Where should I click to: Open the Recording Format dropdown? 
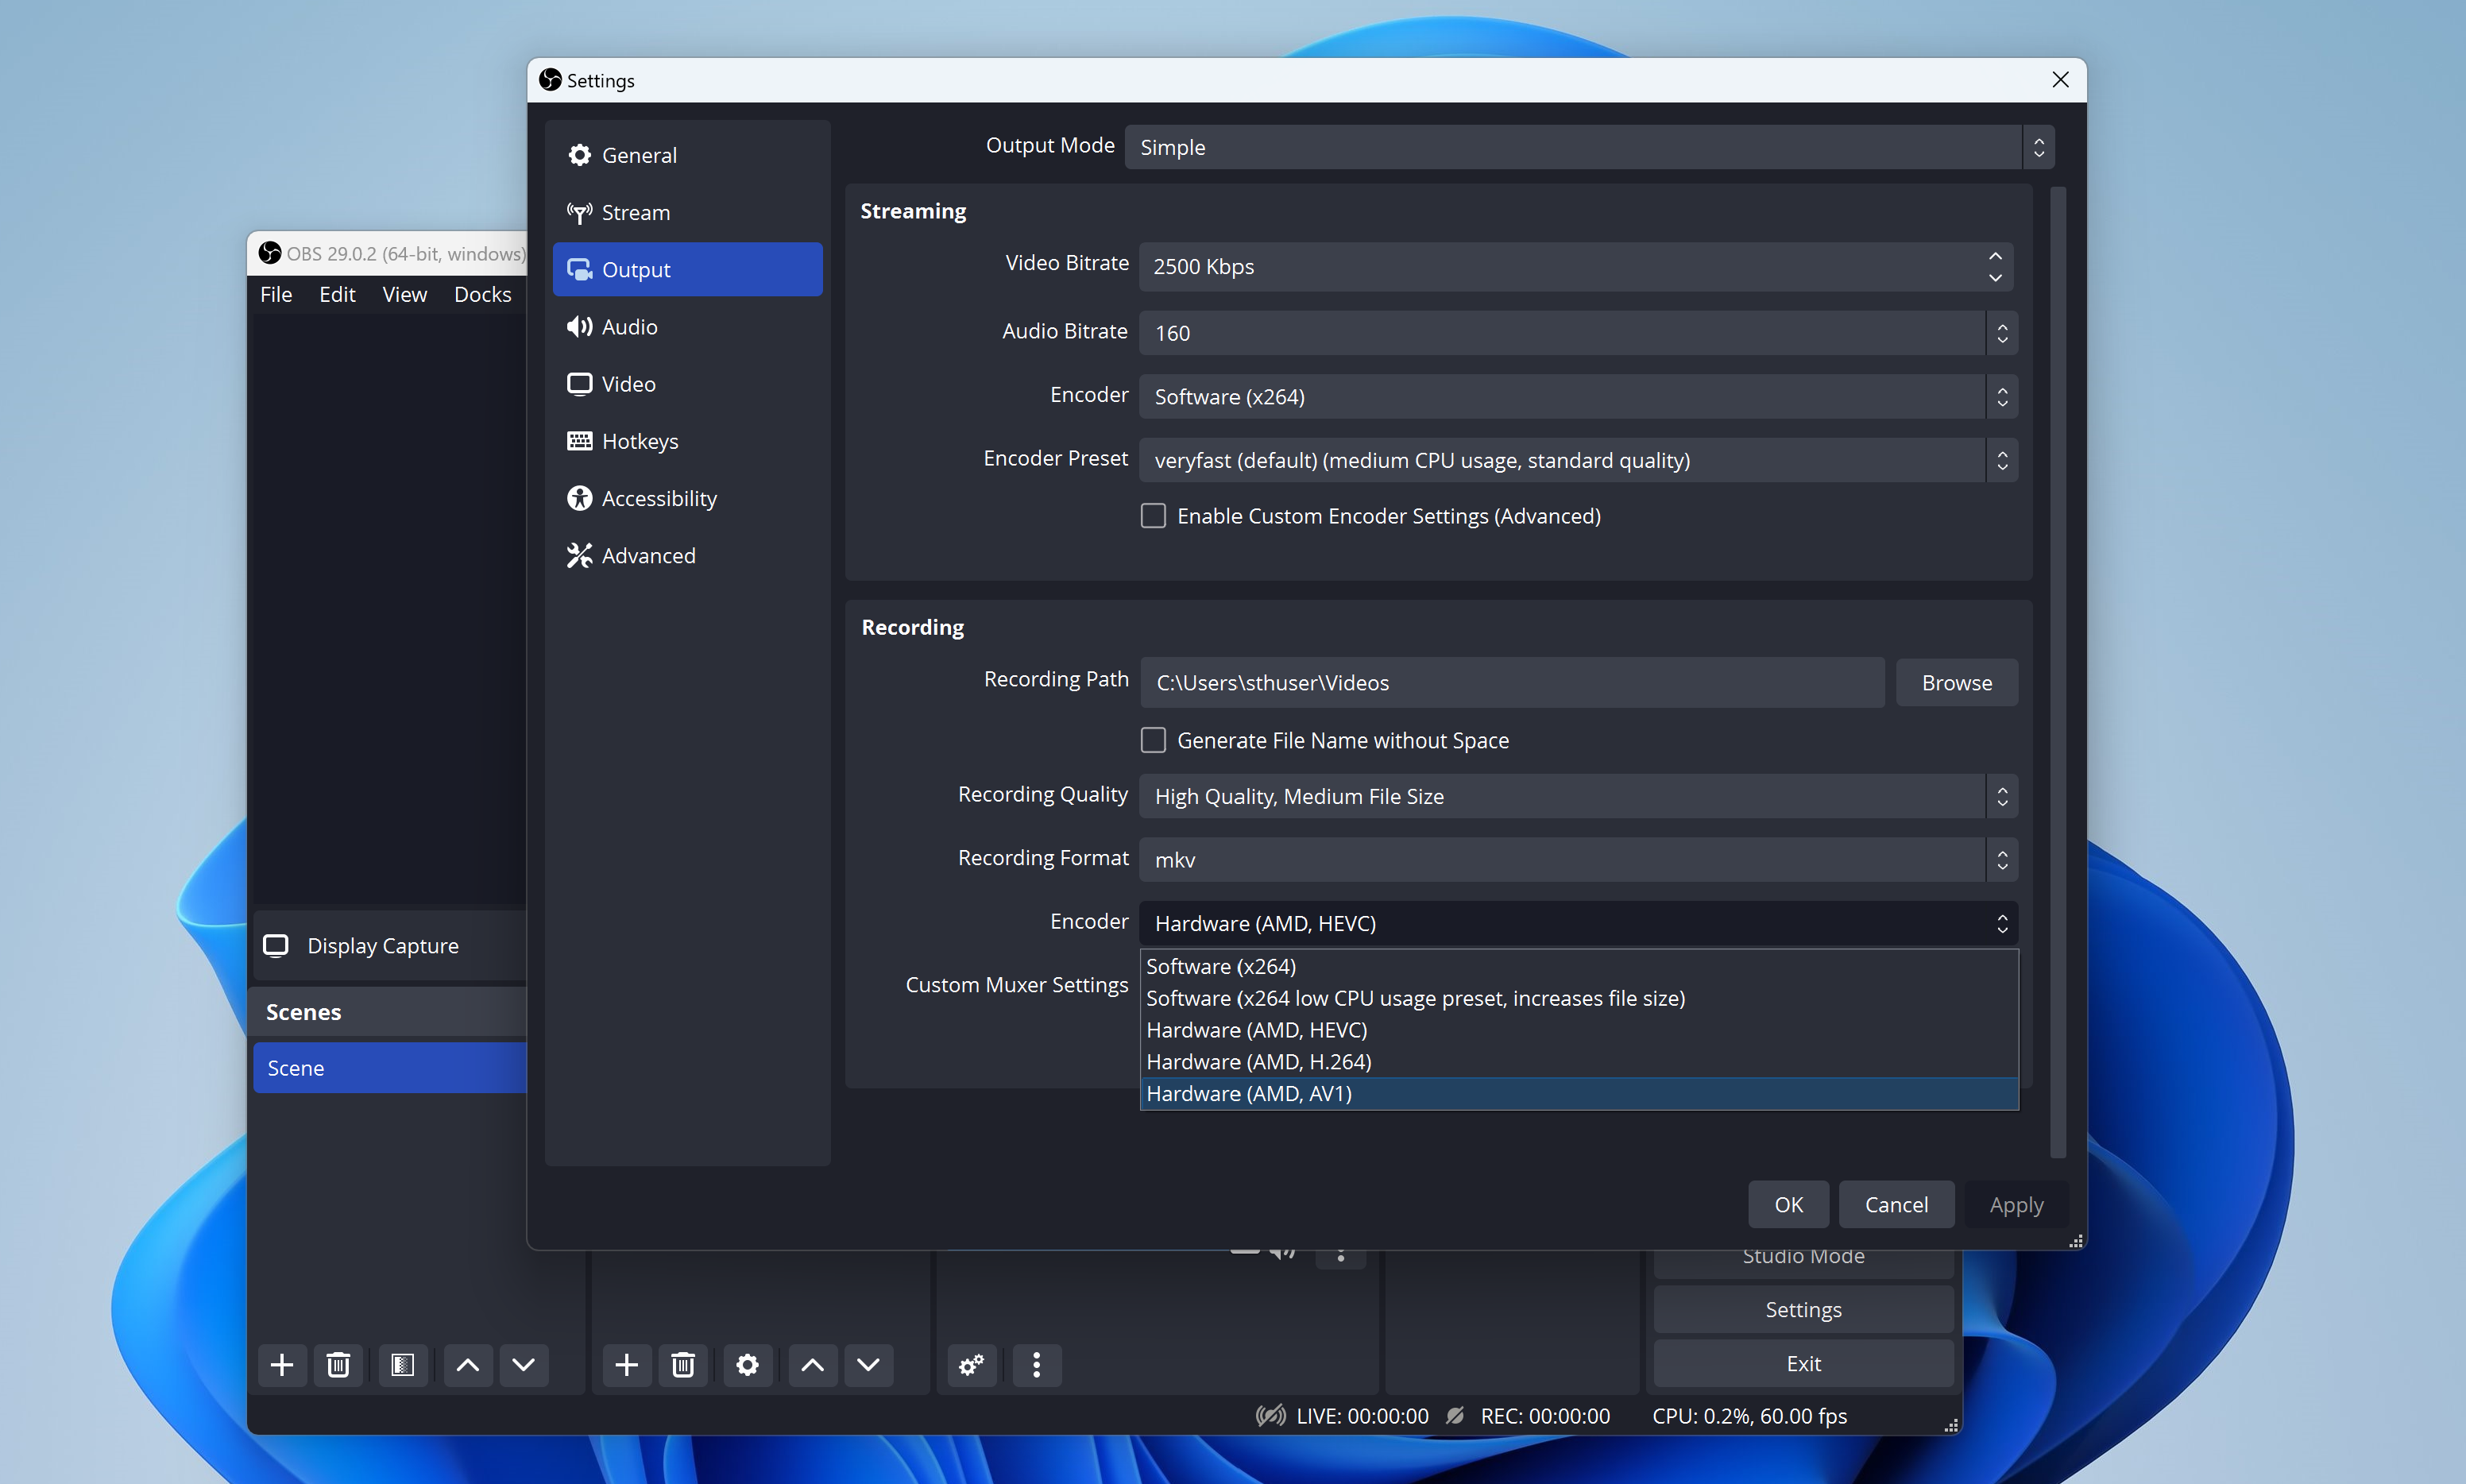point(1577,860)
